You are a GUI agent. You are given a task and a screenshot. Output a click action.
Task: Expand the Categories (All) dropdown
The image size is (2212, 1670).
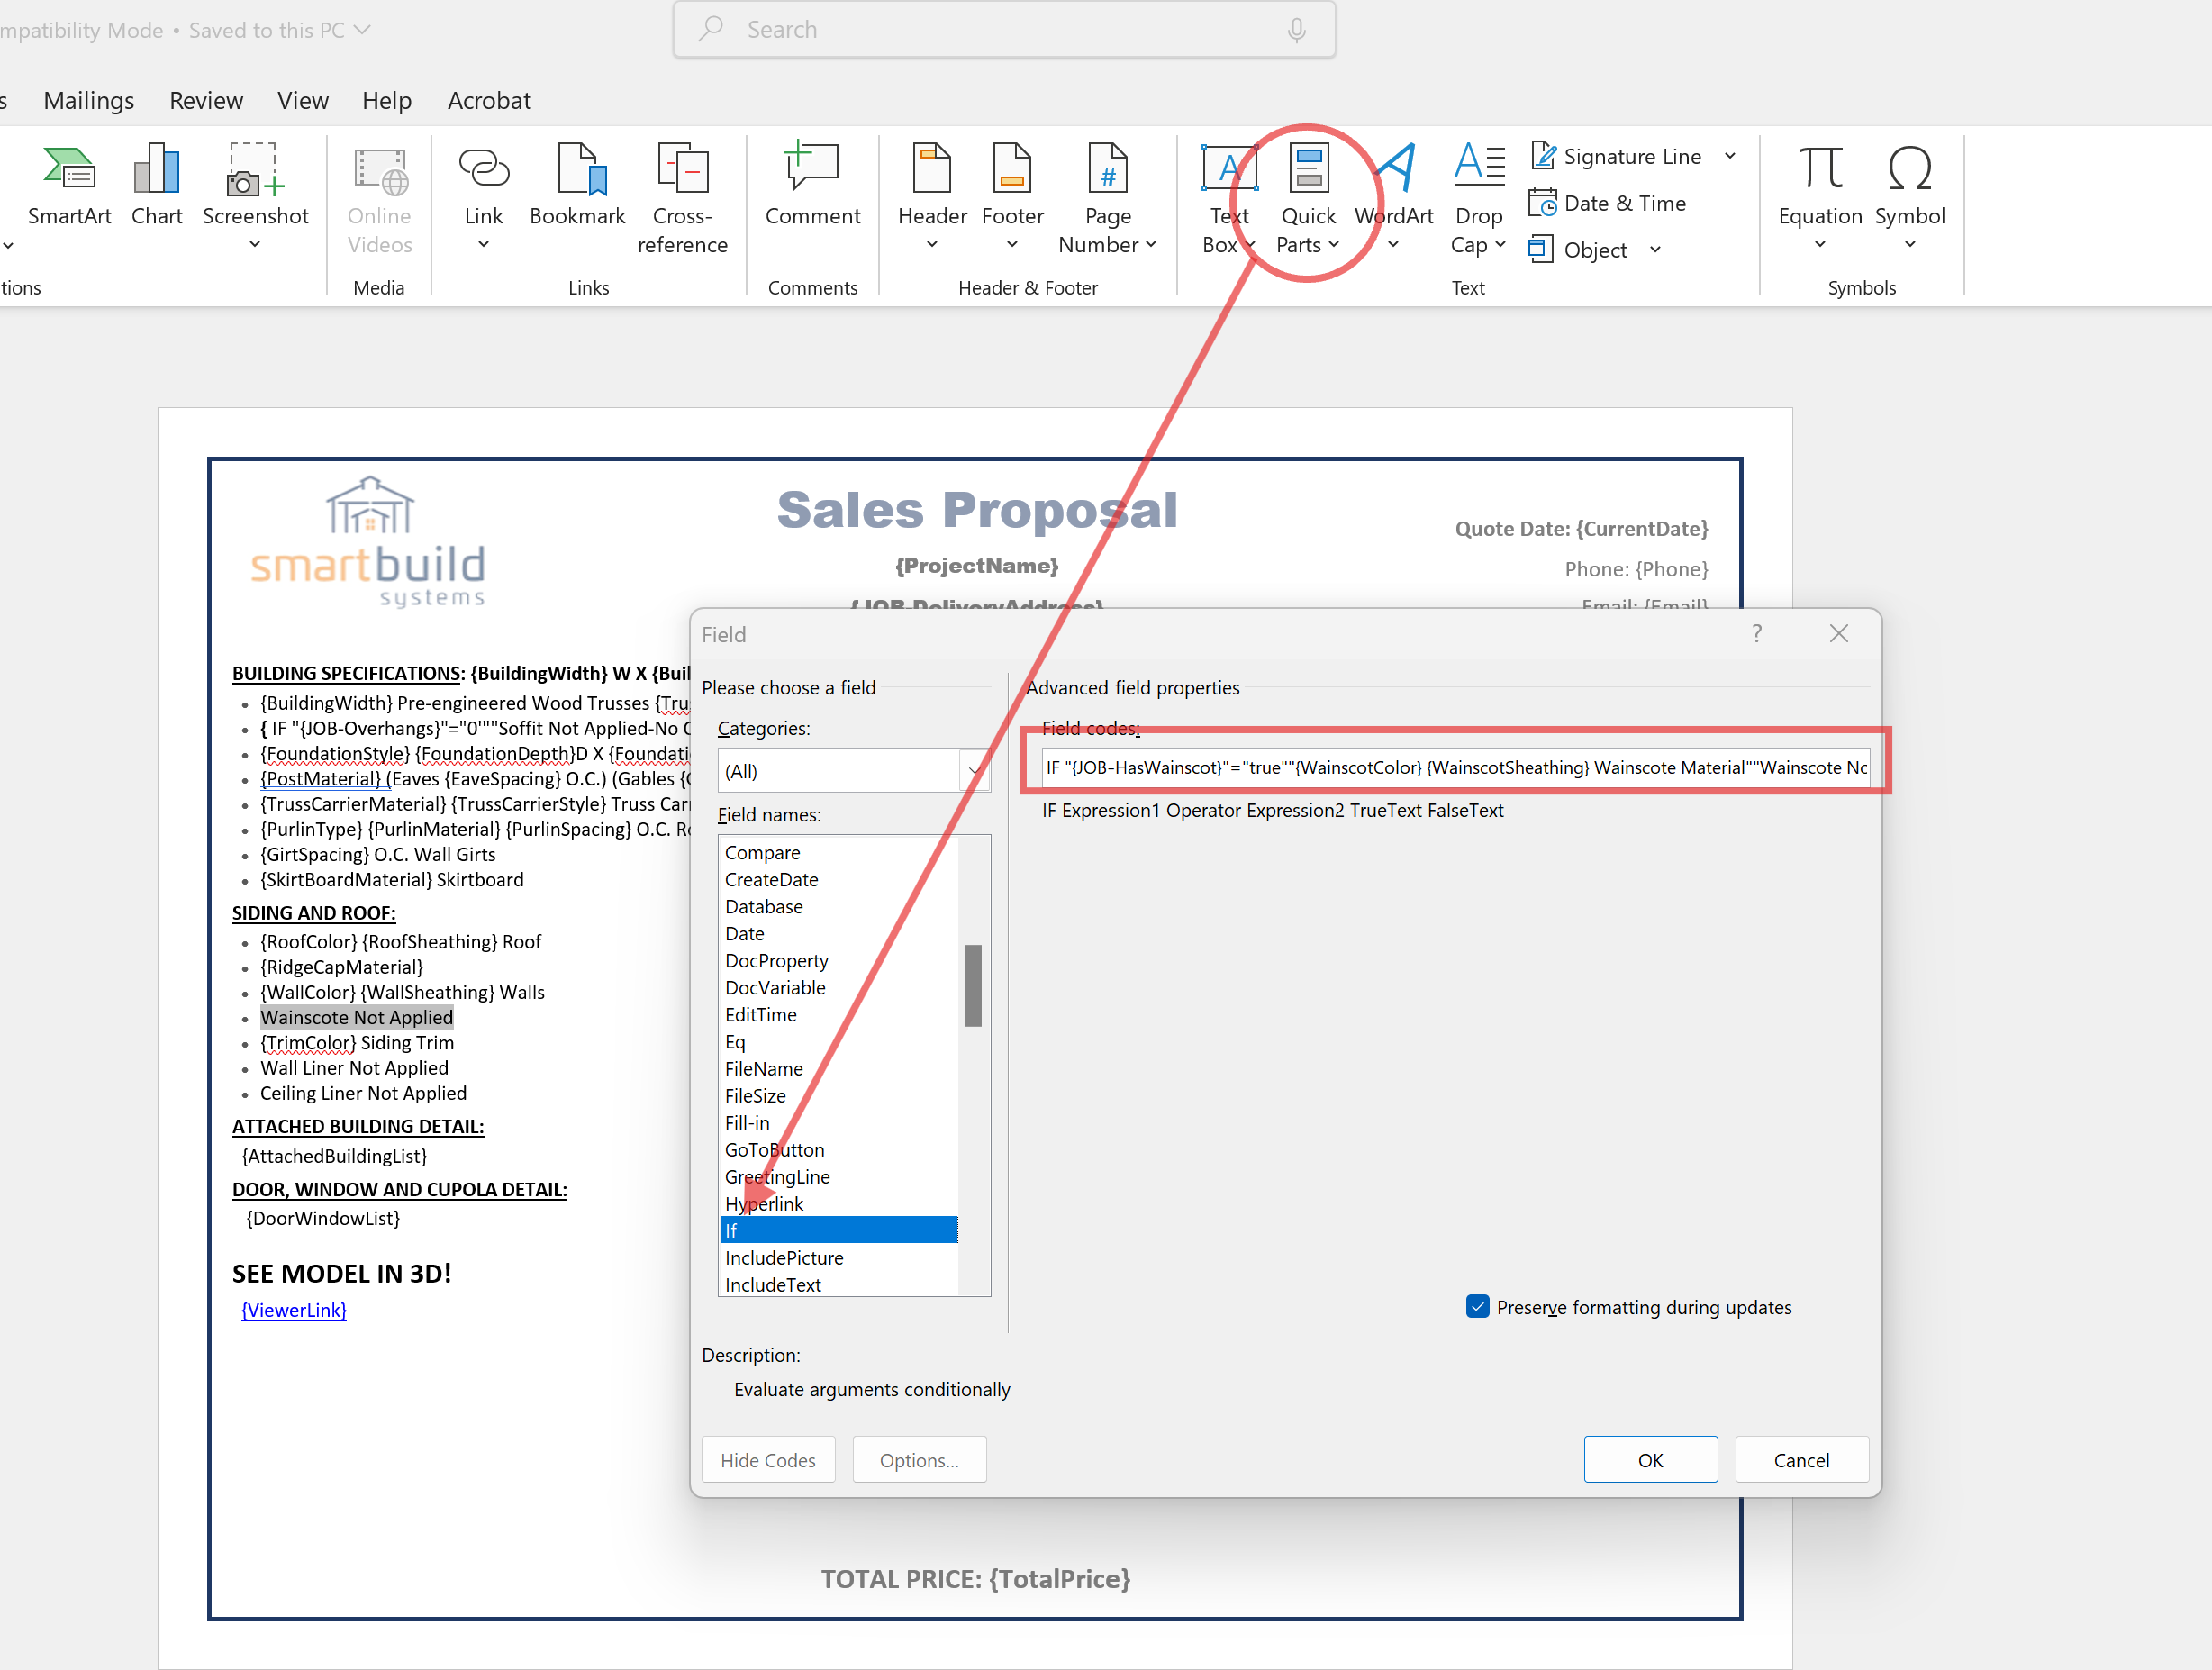973,771
